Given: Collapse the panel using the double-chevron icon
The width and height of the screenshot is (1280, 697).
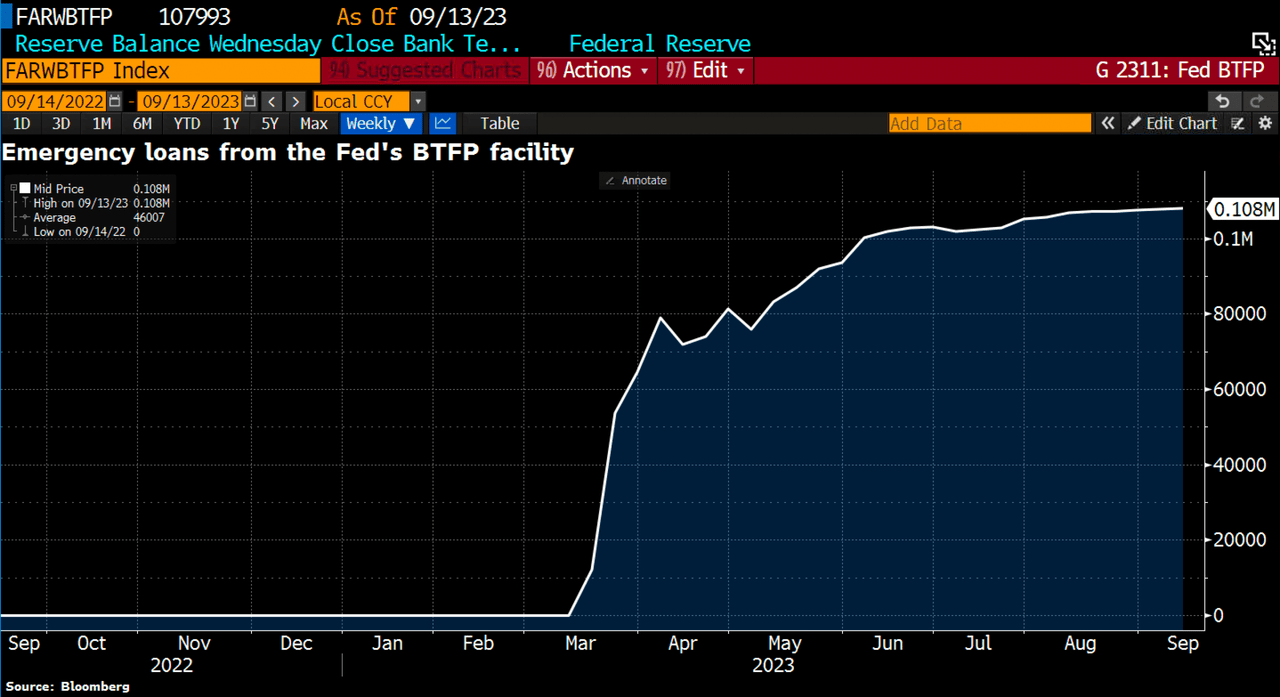Looking at the screenshot, I should pos(1108,123).
